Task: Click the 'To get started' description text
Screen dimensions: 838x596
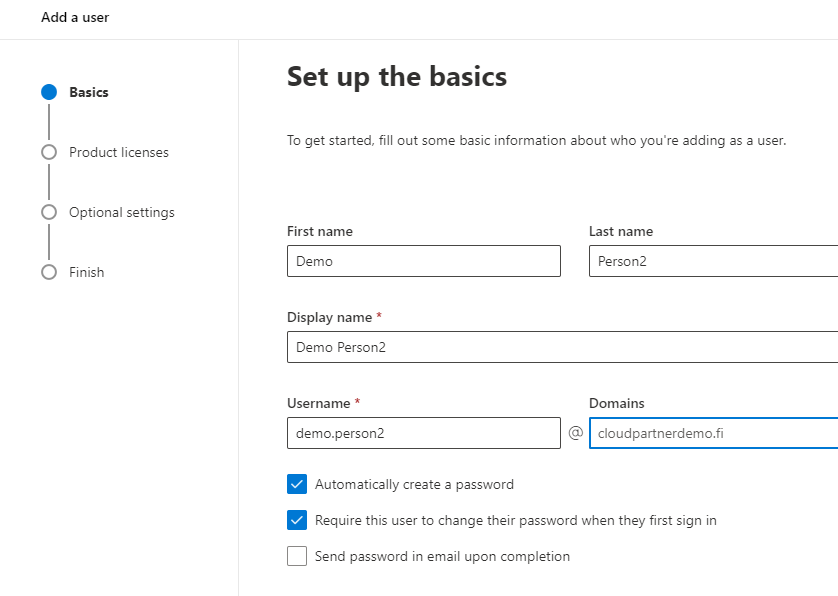Action: 536,141
